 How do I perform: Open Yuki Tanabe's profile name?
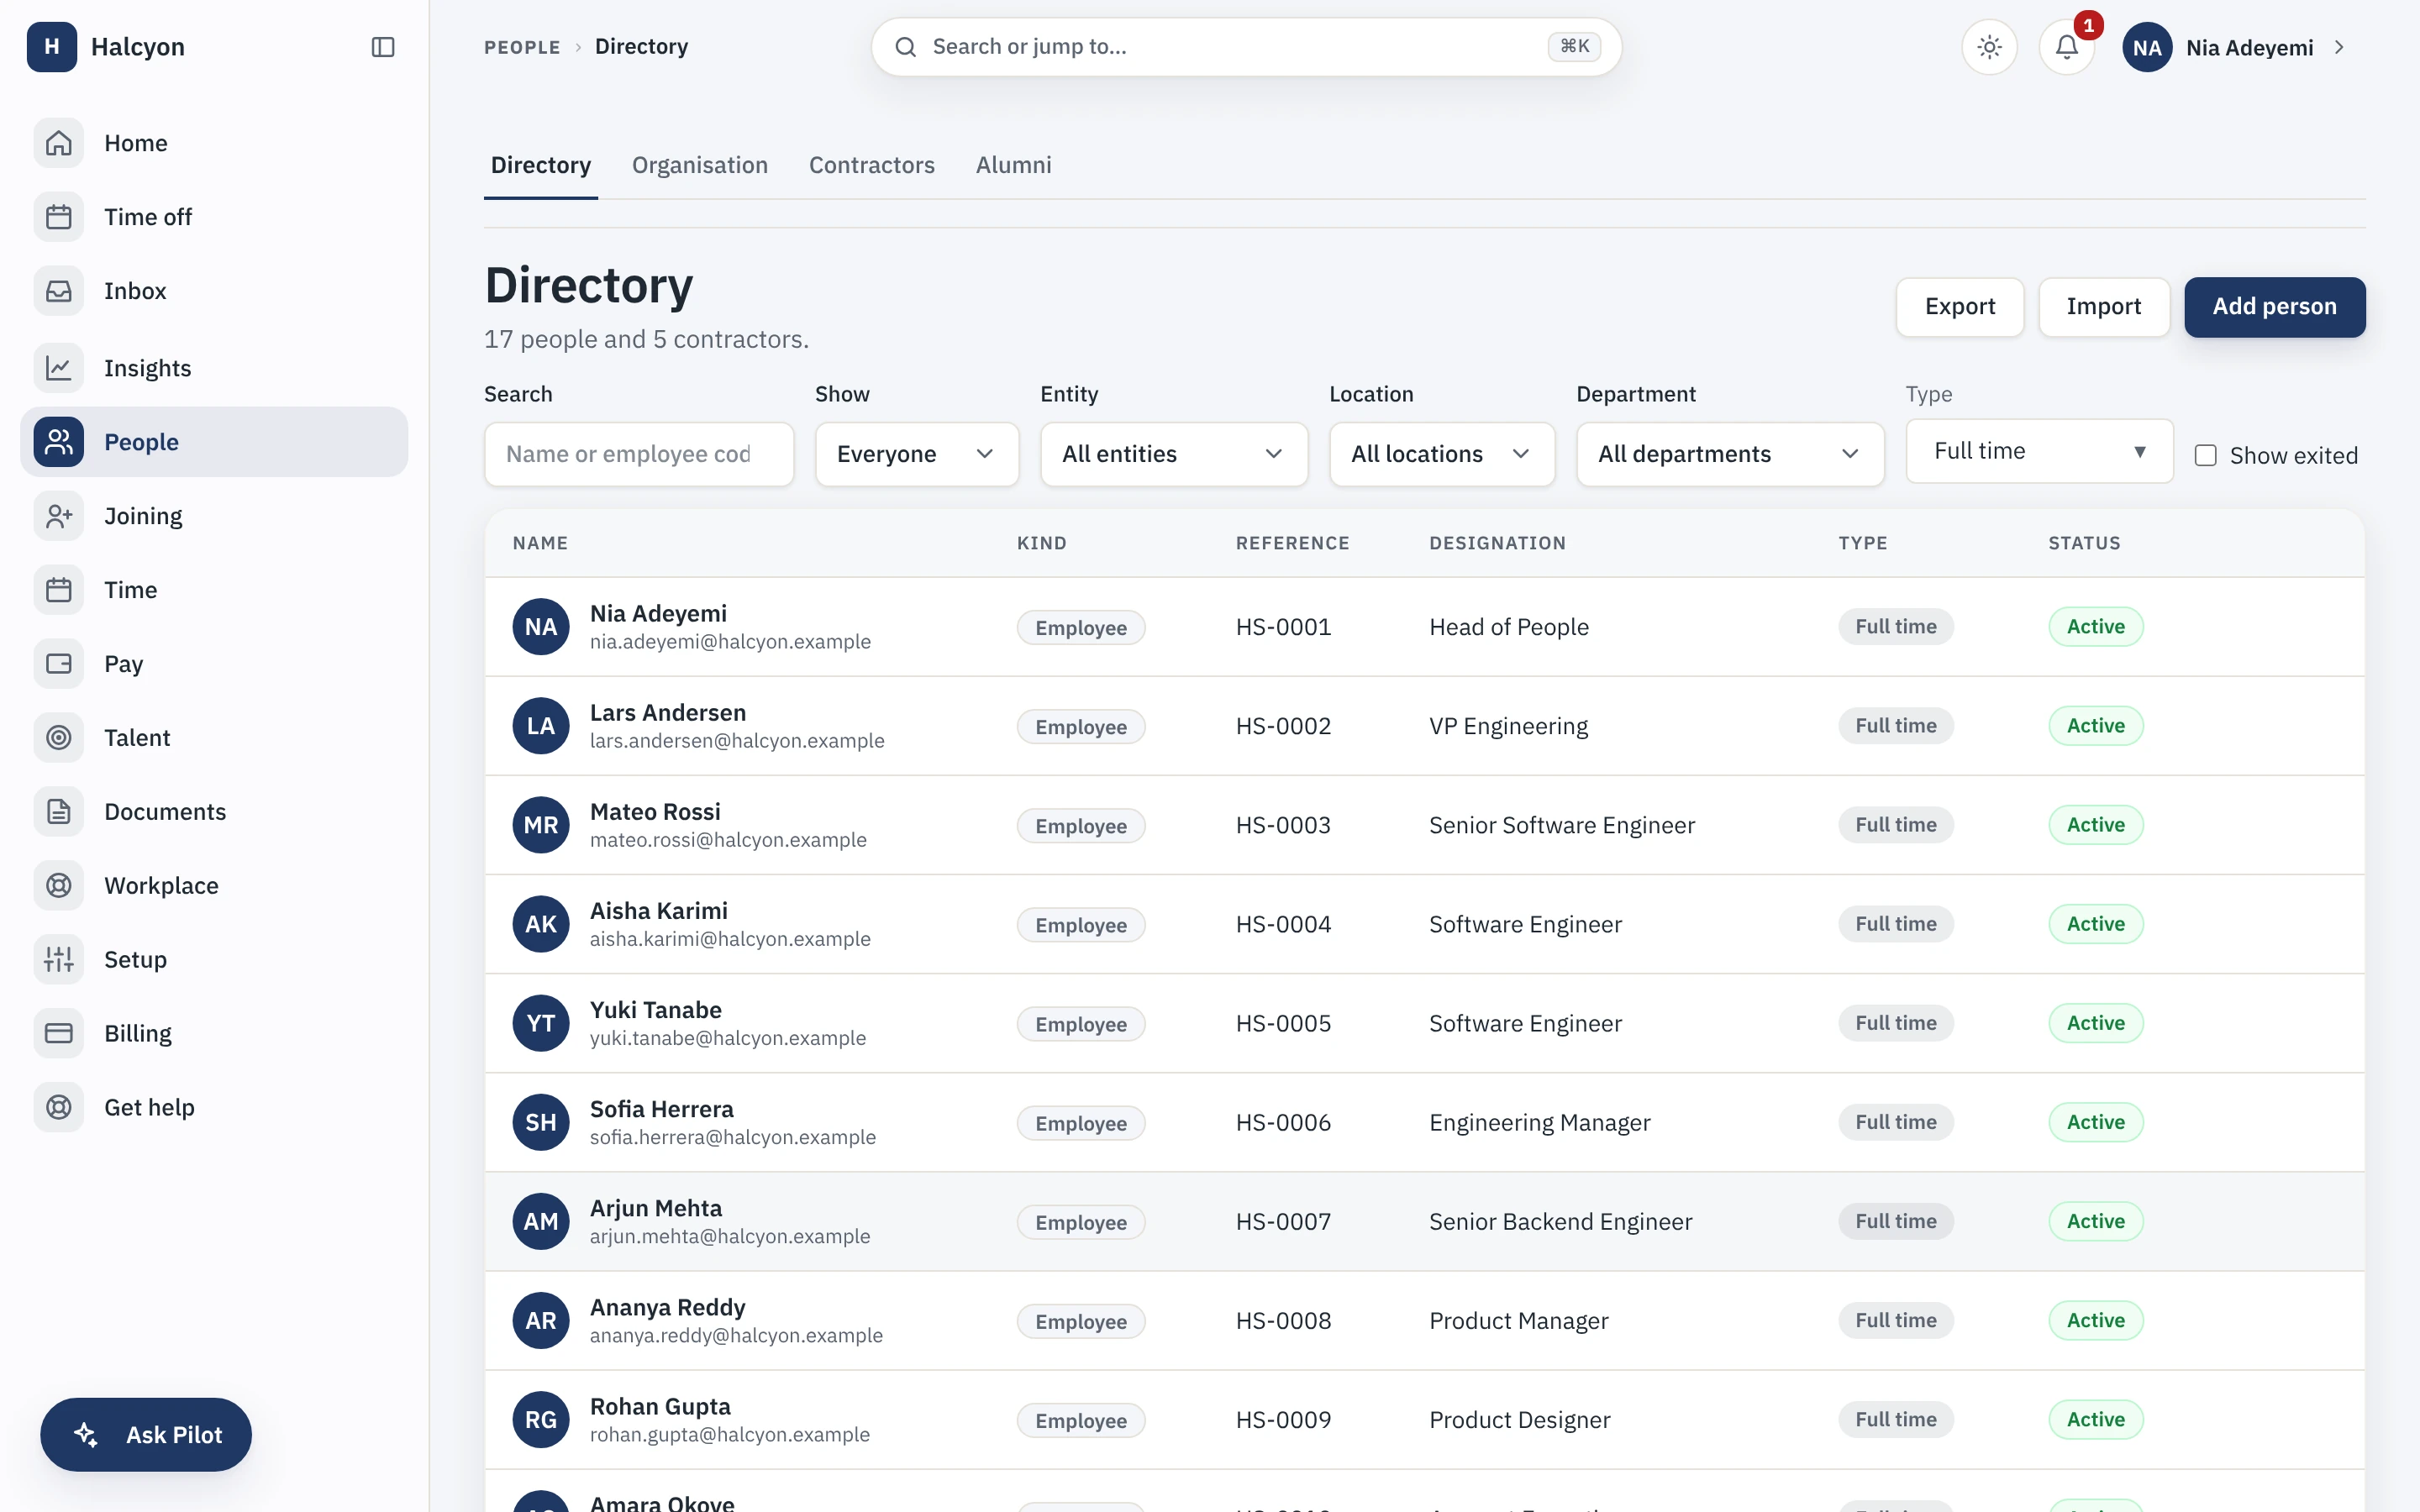point(656,1010)
